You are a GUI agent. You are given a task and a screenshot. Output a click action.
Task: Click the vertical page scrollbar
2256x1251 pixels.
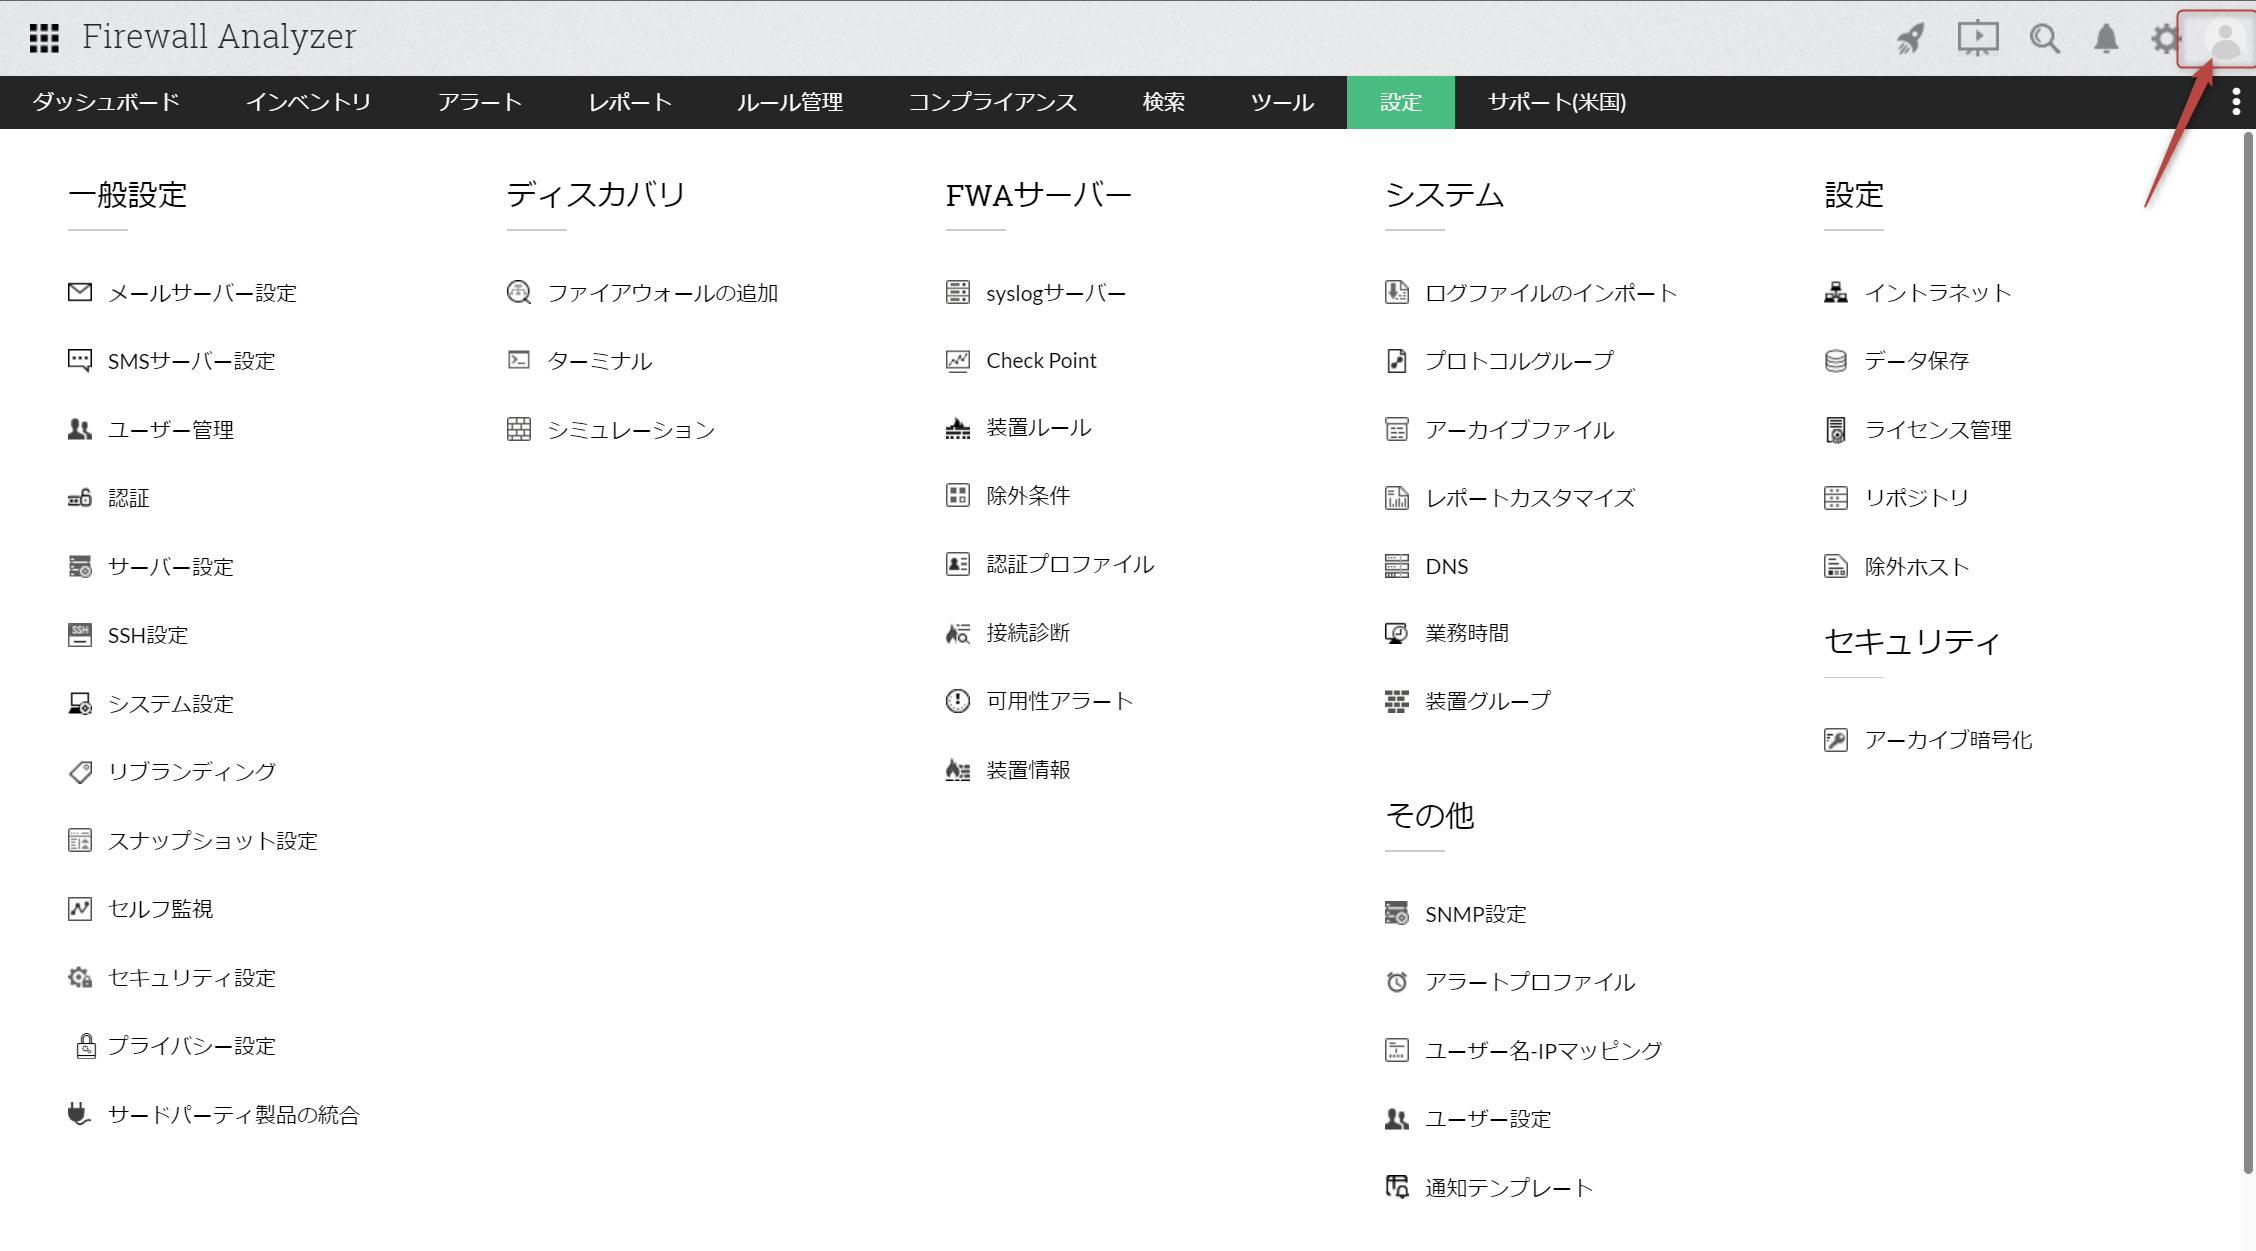coord(2247,650)
